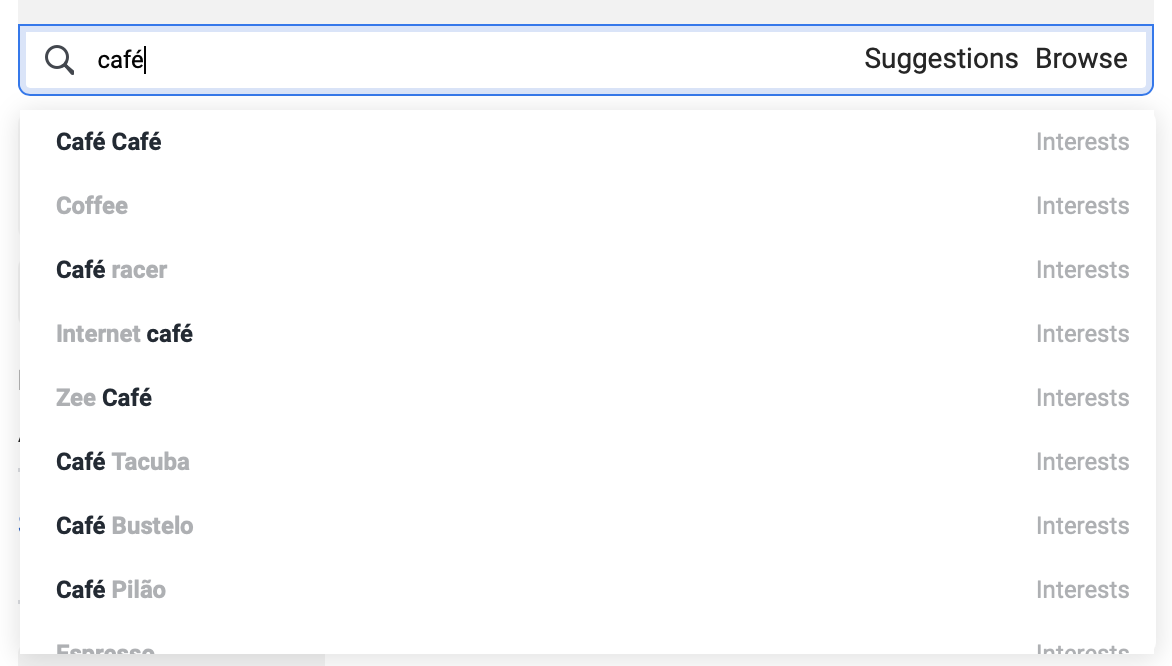Click the Interests label beside Café Café
The image size is (1172, 666).
pyautogui.click(x=1082, y=142)
